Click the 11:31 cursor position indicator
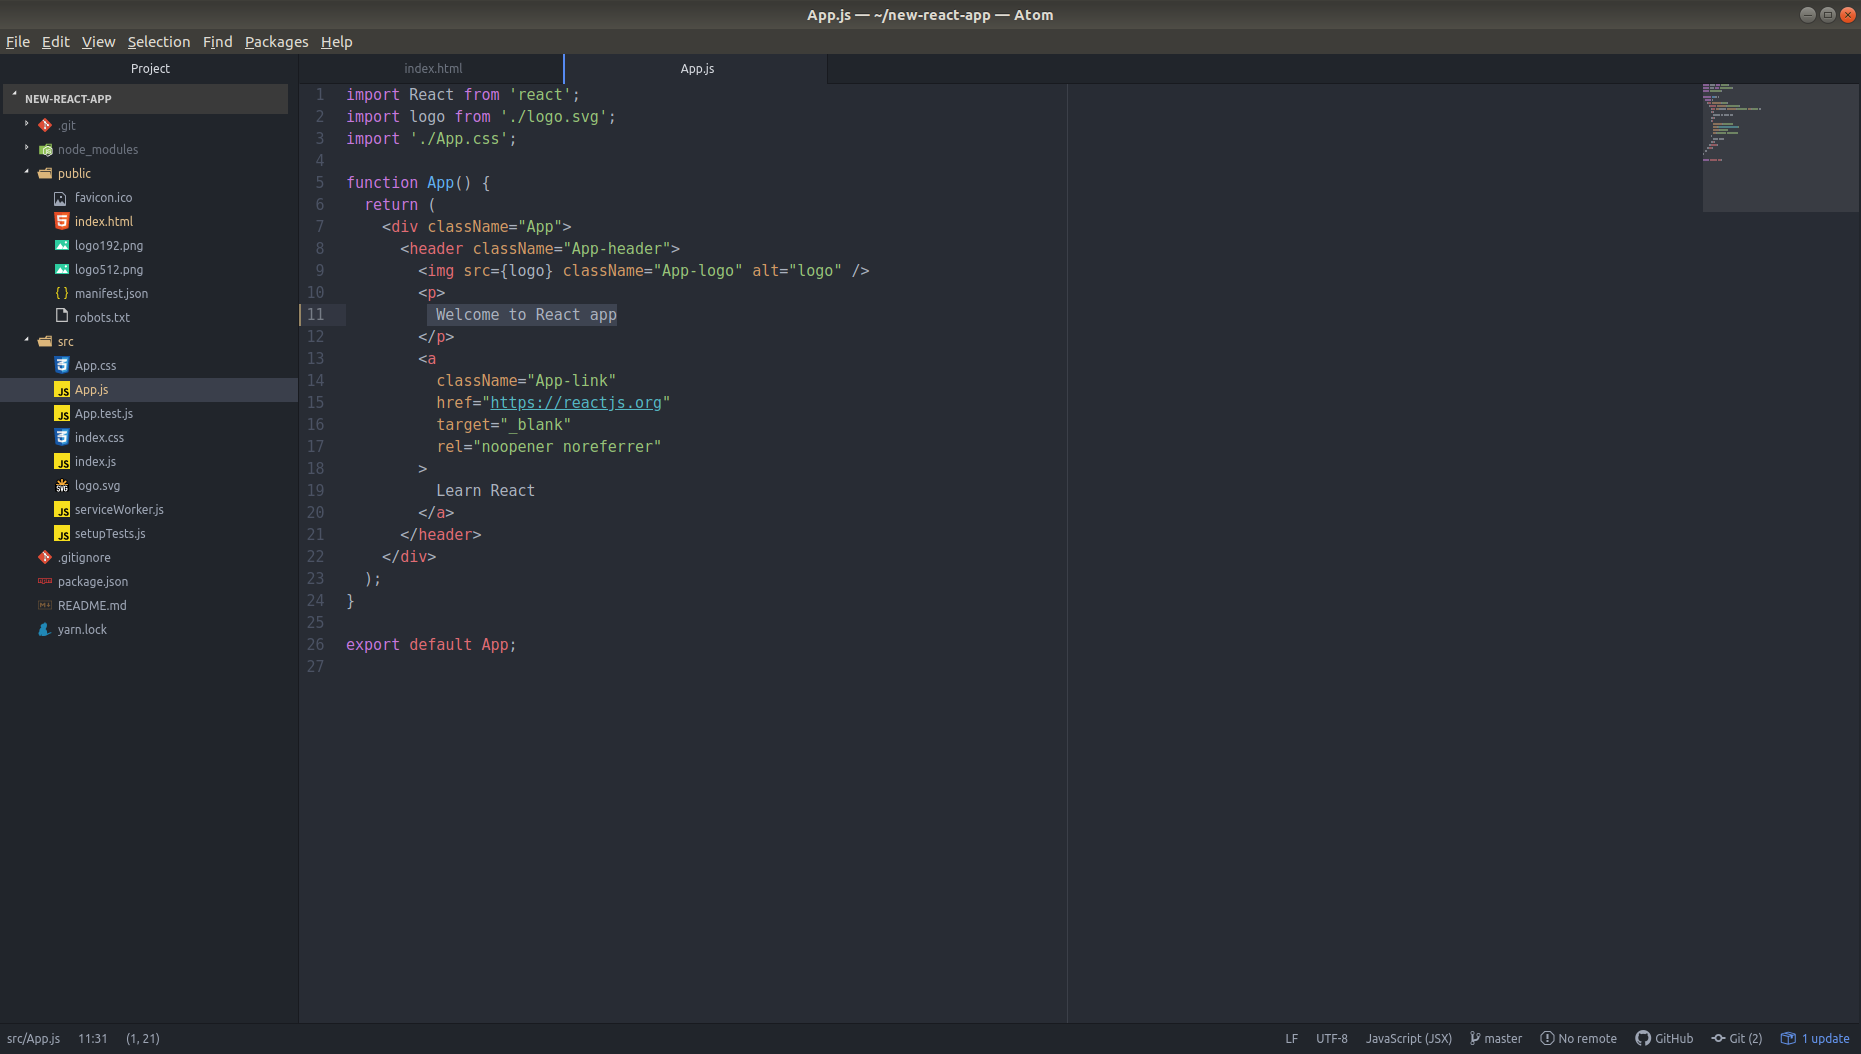Viewport: 1861px width, 1054px height. click(x=92, y=1038)
